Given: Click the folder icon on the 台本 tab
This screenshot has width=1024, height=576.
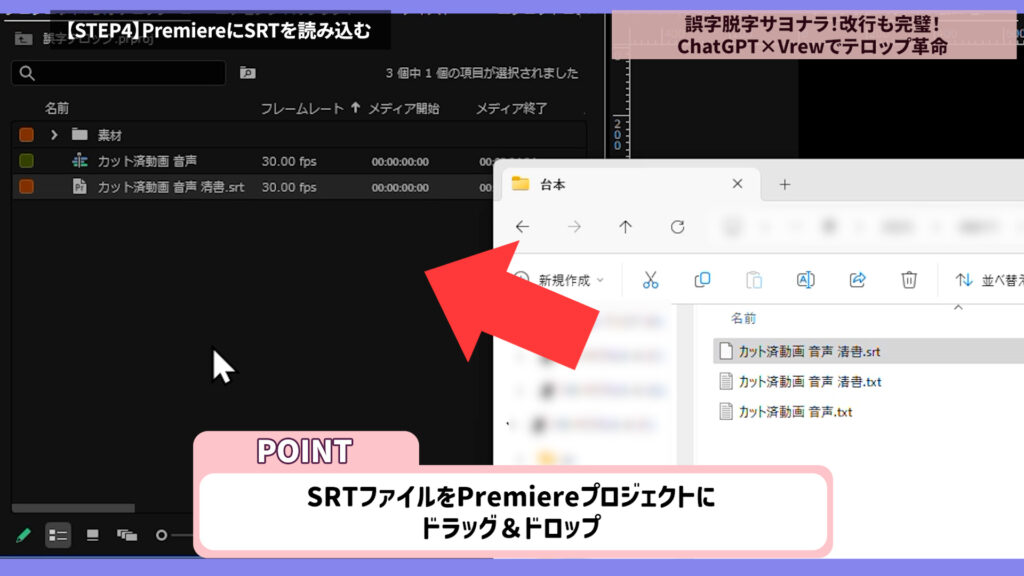Looking at the screenshot, I should [x=520, y=184].
